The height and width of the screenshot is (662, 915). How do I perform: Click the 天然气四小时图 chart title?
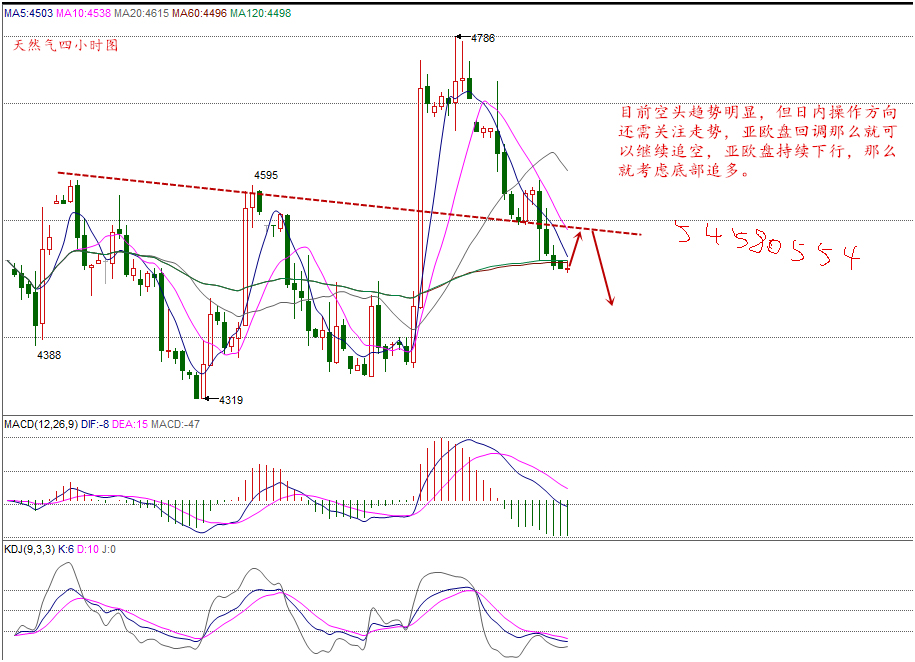[x=65, y=45]
